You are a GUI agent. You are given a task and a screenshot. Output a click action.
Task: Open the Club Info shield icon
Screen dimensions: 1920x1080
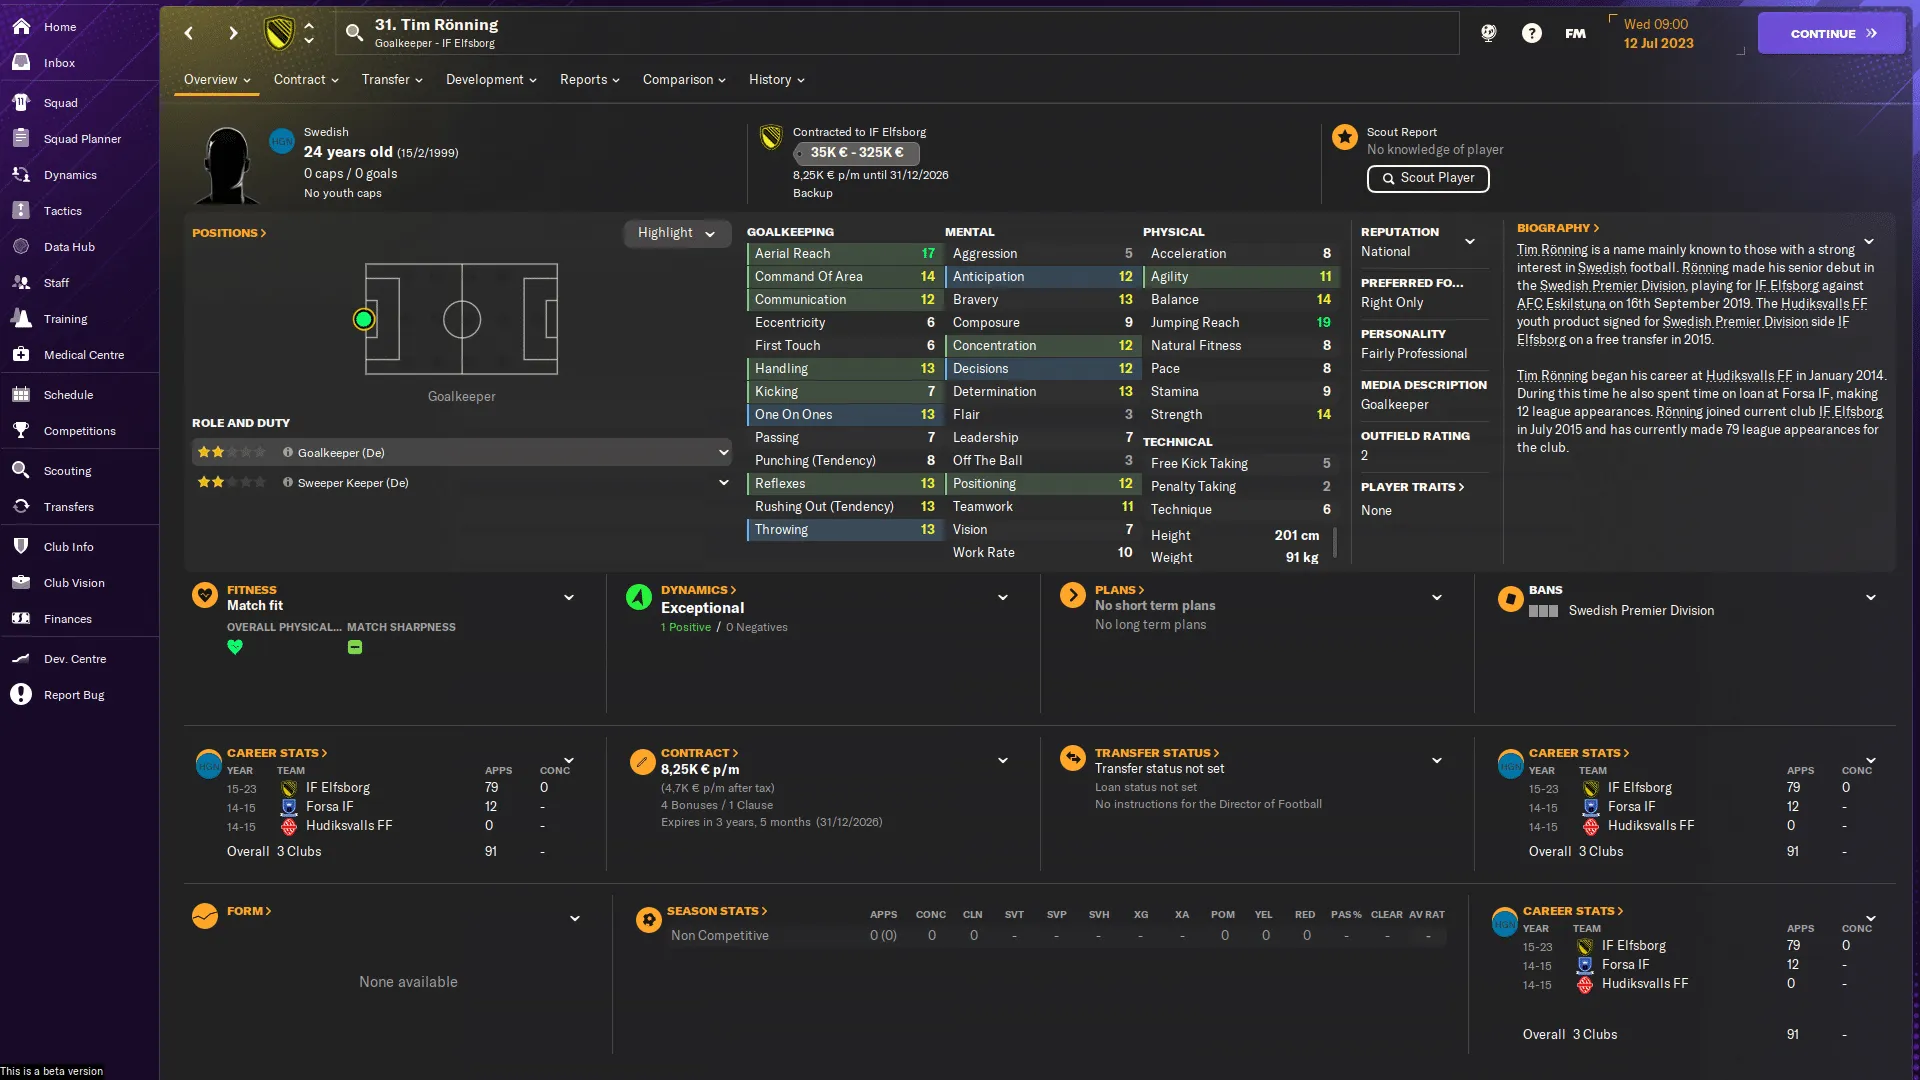(x=21, y=547)
